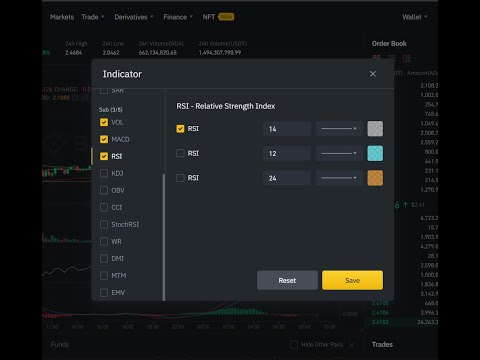Enable the RSI 12 line checkbox
The image size is (480, 360).
point(180,153)
